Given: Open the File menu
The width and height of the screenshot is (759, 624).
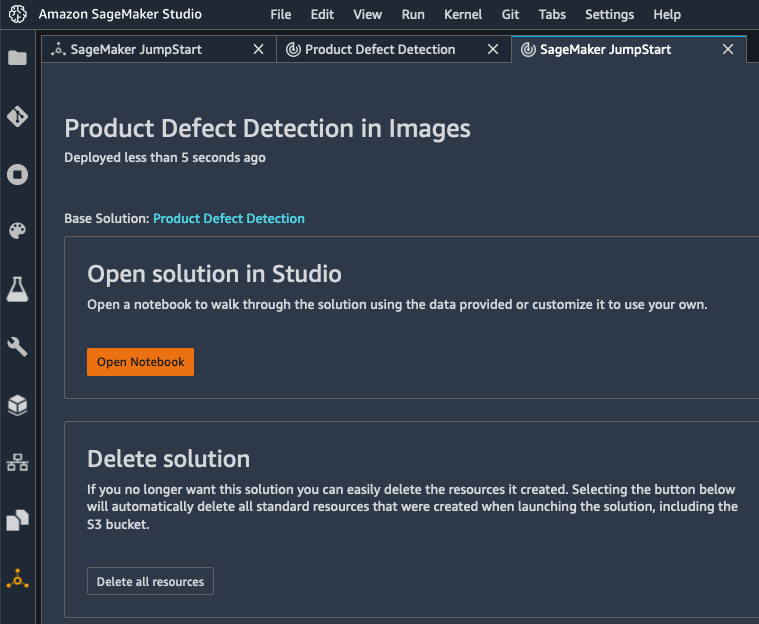Looking at the screenshot, I should coord(281,15).
